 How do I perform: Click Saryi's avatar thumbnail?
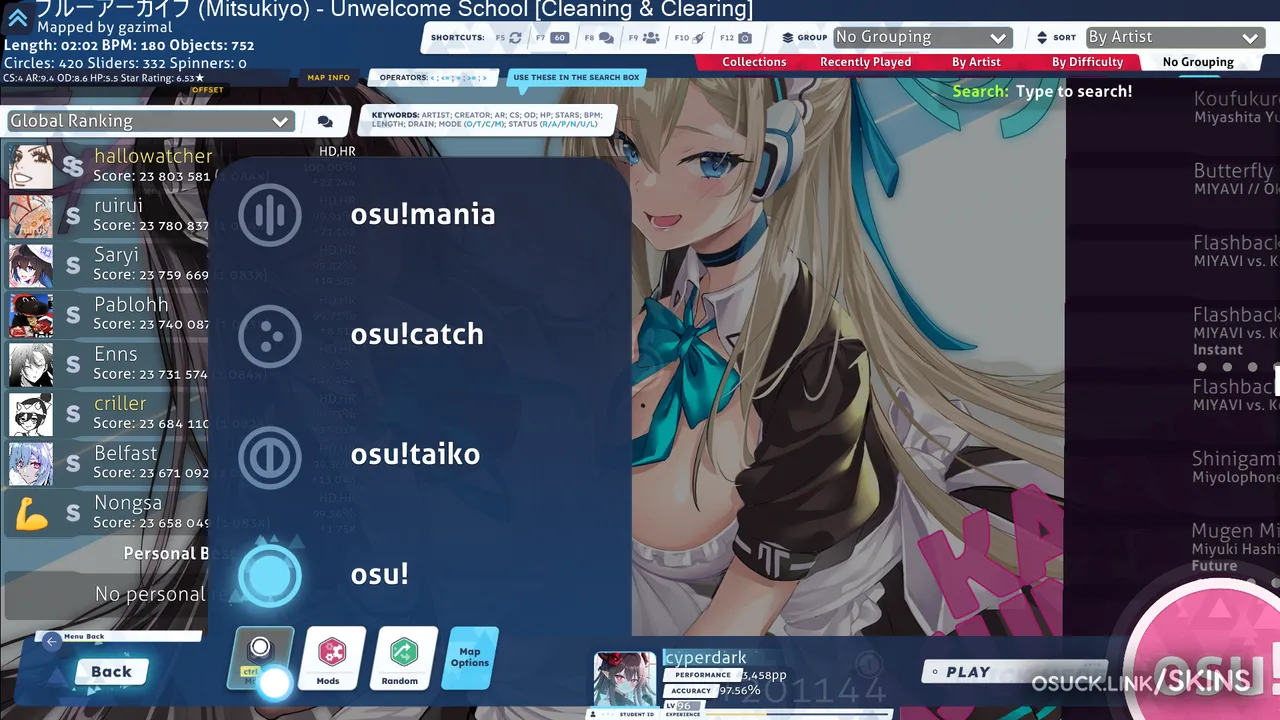pyautogui.click(x=31, y=265)
